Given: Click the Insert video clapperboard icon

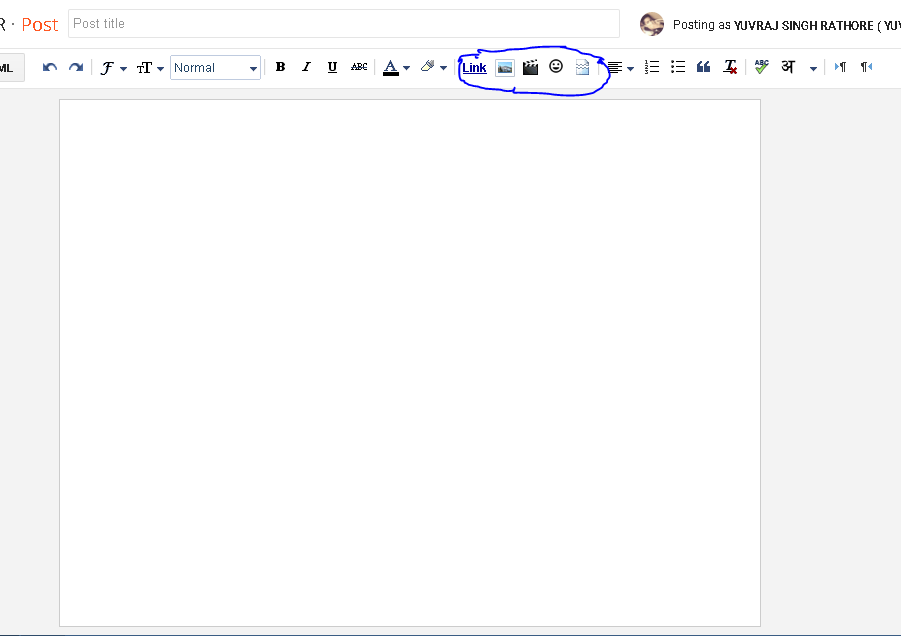Looking at the screenshot, I should click(x=530, y=67).
